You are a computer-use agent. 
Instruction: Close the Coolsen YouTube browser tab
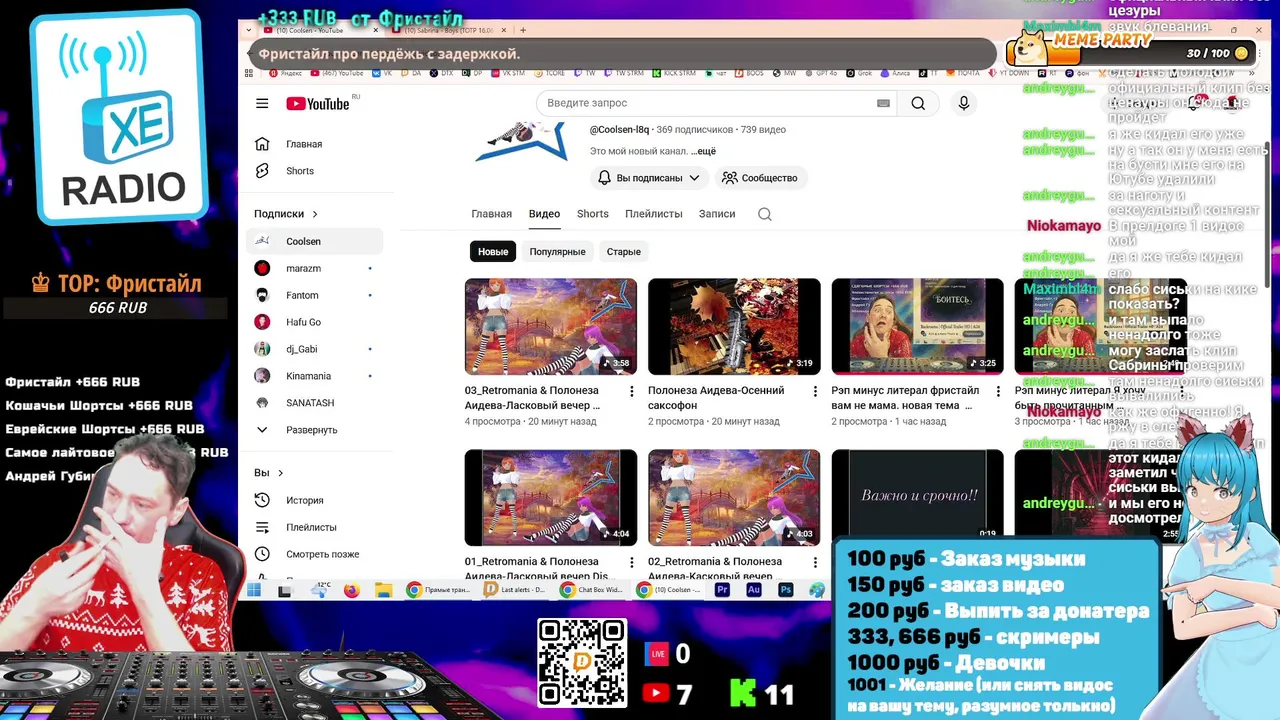(x=376, y=30)
